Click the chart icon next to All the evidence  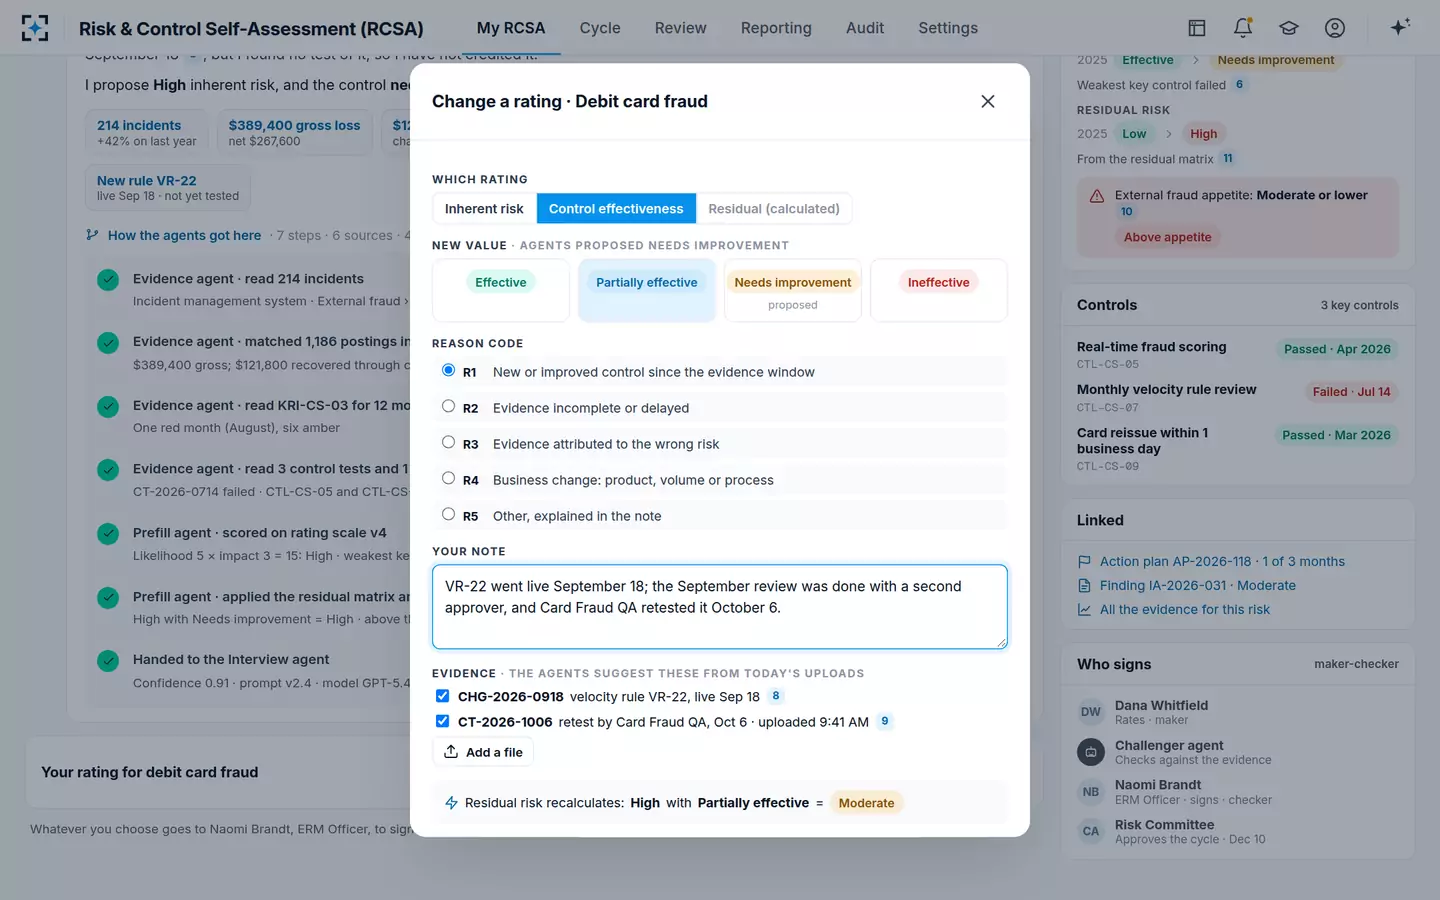[1084, 610]
